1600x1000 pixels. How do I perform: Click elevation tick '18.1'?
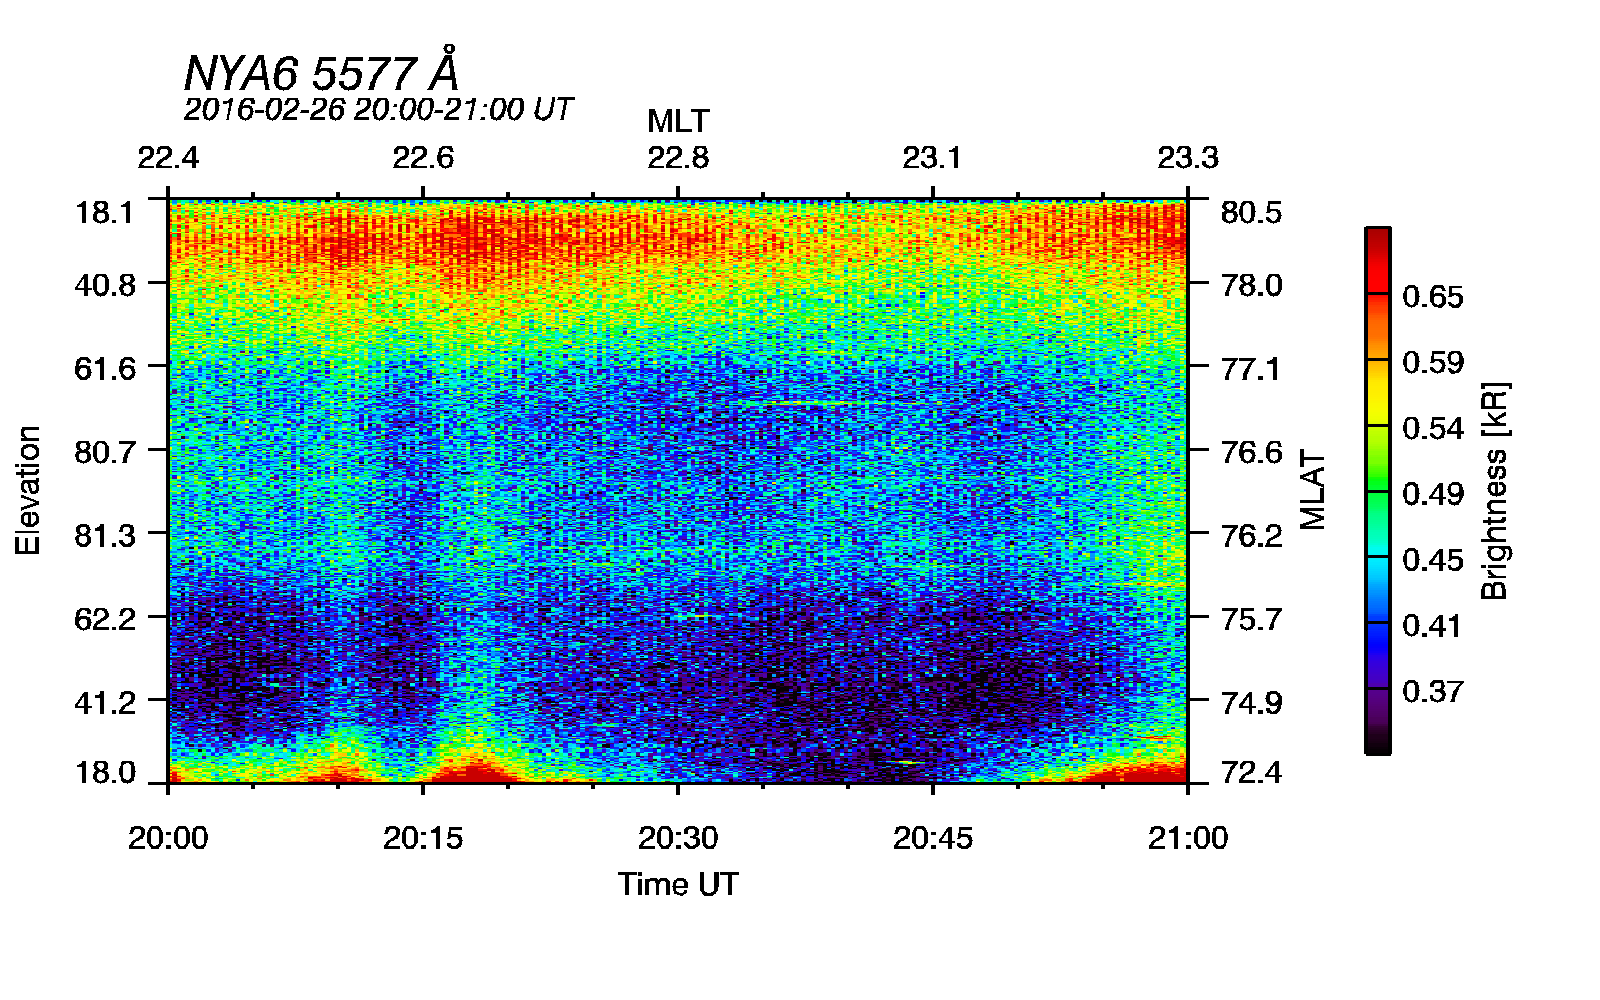105,213
